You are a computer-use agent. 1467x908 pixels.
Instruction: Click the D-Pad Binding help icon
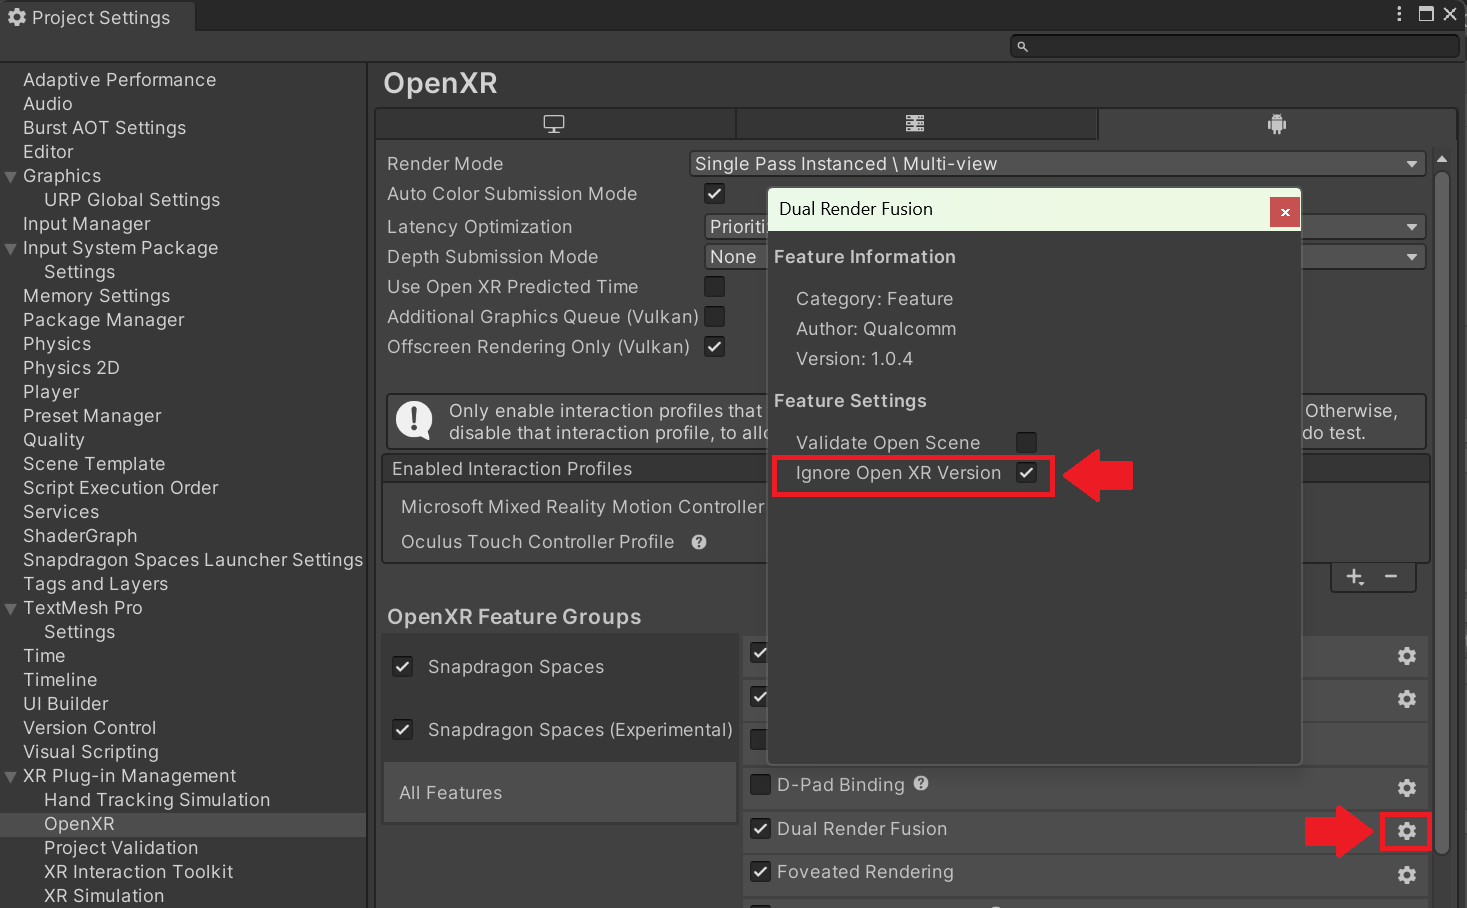click(x=921, y=784)
